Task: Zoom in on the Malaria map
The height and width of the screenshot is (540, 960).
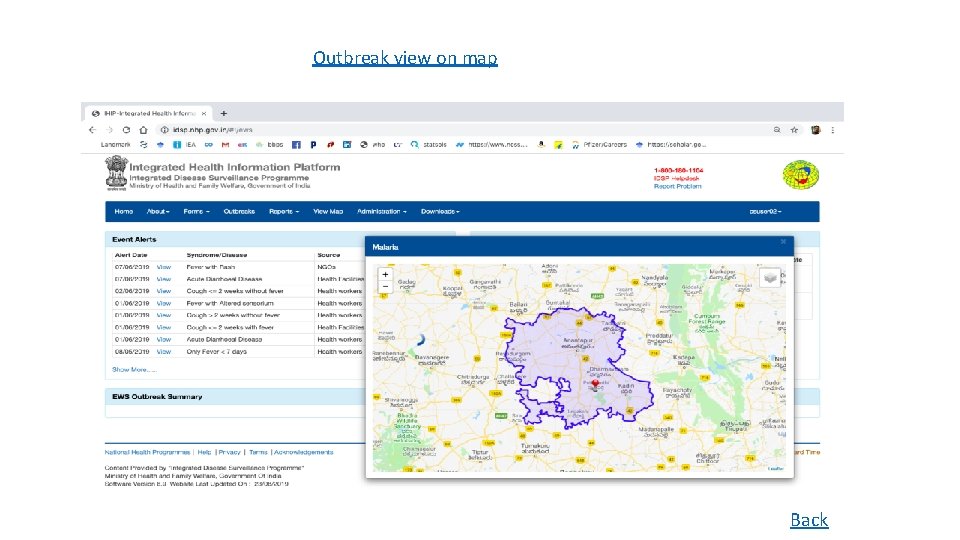Action: tap(385, 275)
